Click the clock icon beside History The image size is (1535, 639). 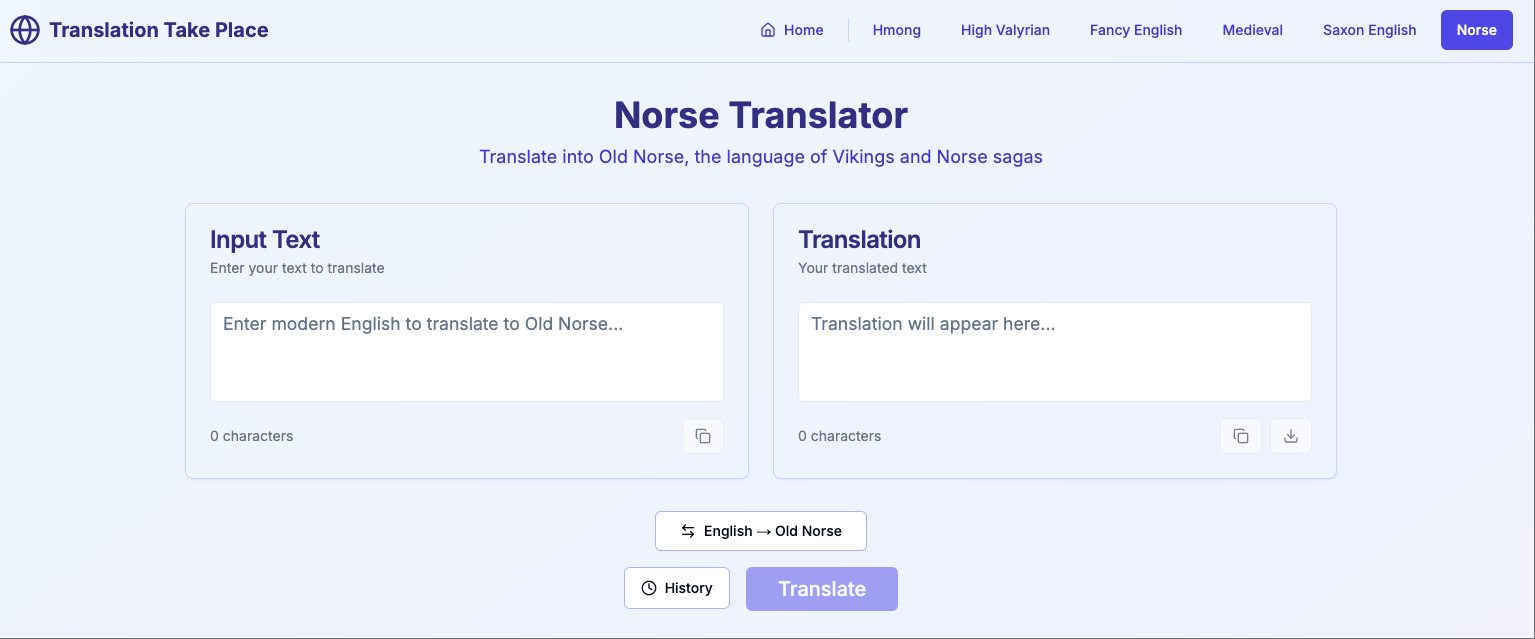(x=650, y=588)
